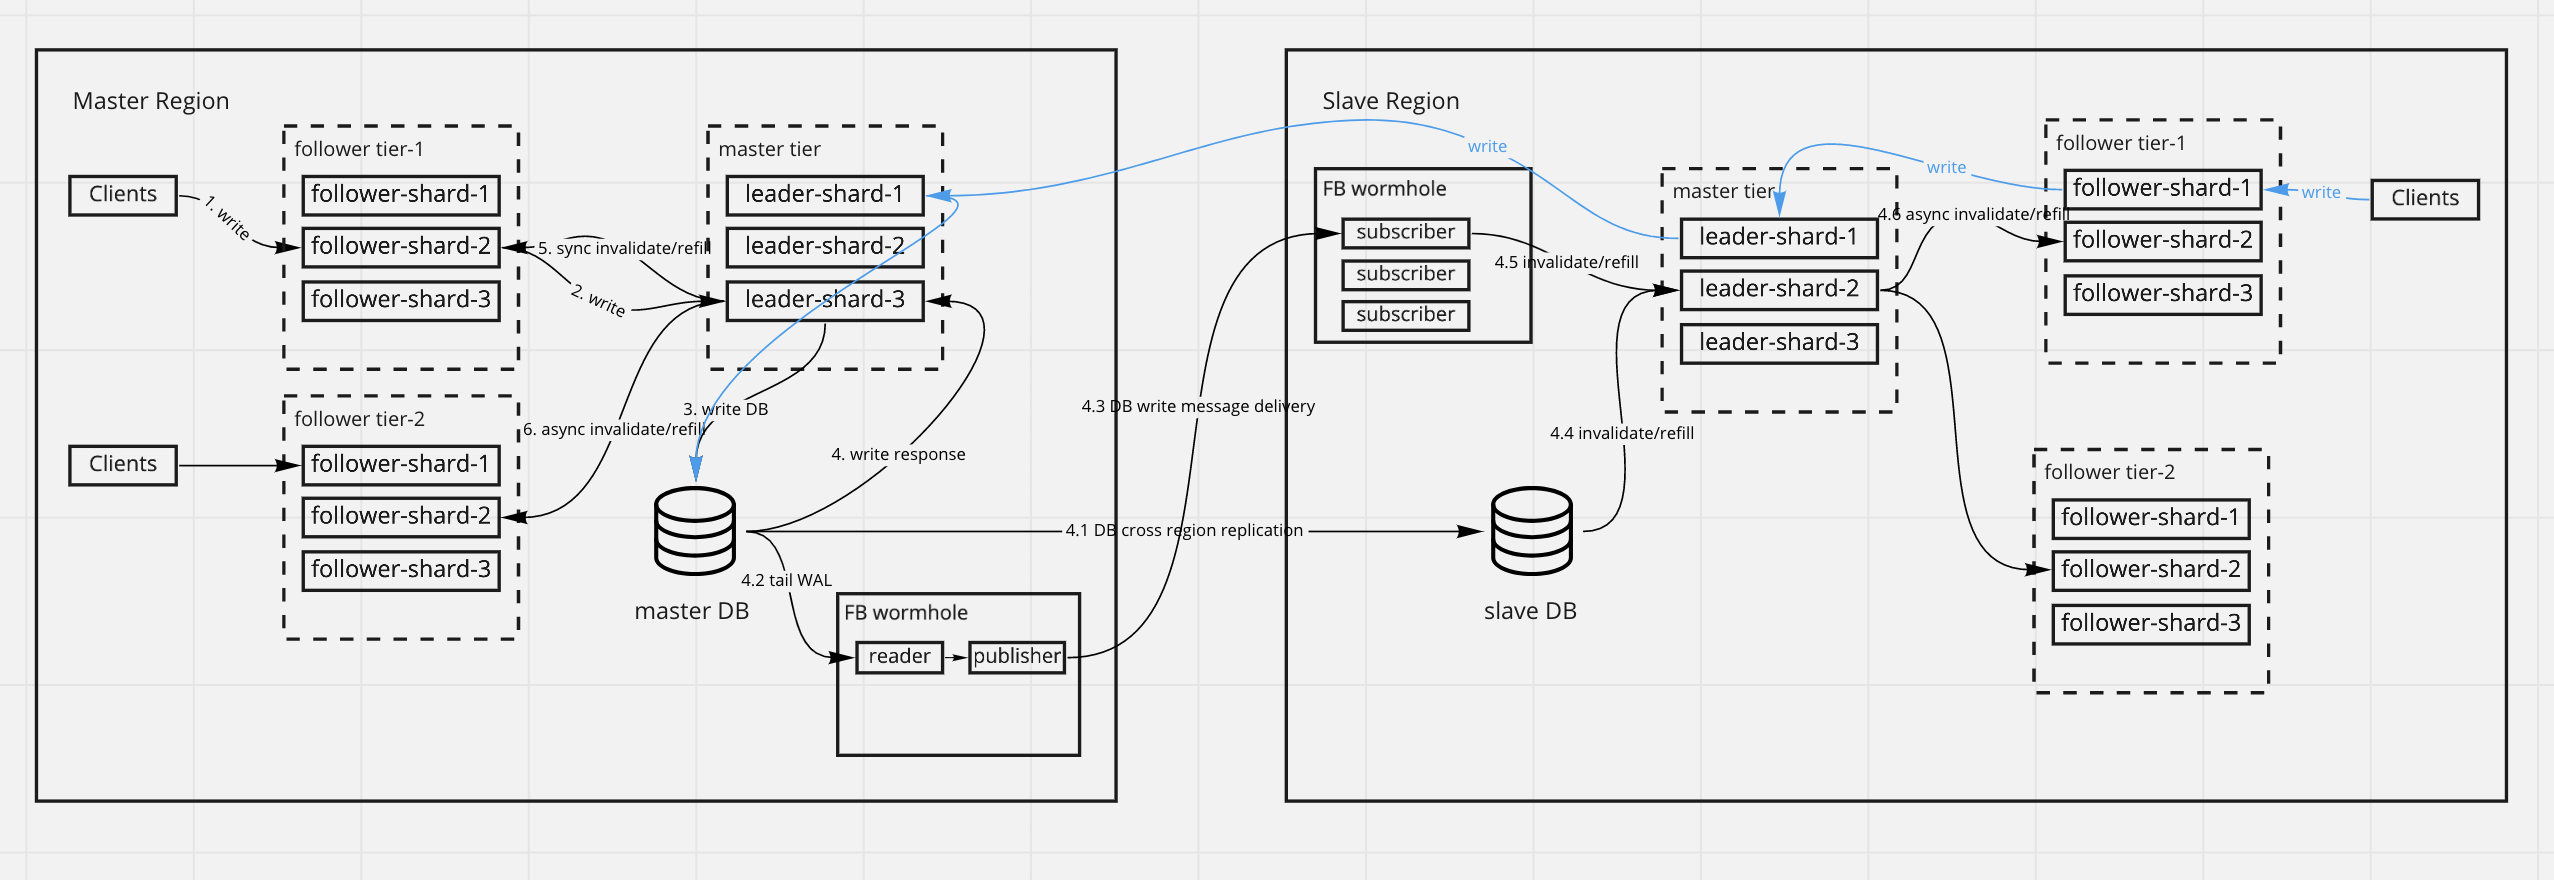Select follower-shard-1 in Slave Region follower tier-2
Image resolution: width=2554 pixels, height=880 pixels.
pyautogui.click(x=2150, y=518)
